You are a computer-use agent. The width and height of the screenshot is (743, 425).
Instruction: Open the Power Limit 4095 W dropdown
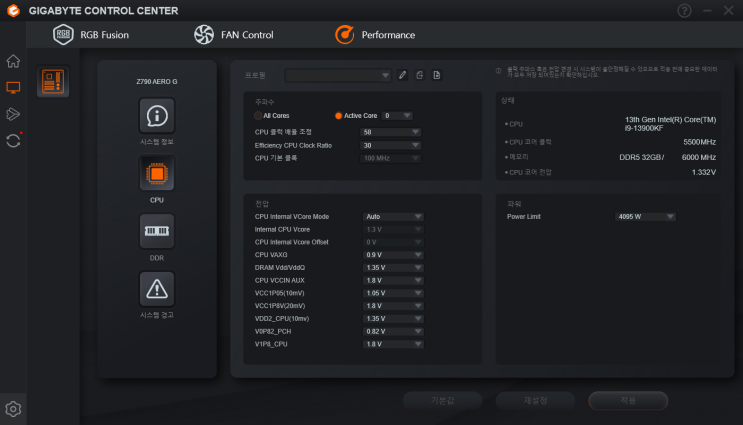click(x=645, y=217)
